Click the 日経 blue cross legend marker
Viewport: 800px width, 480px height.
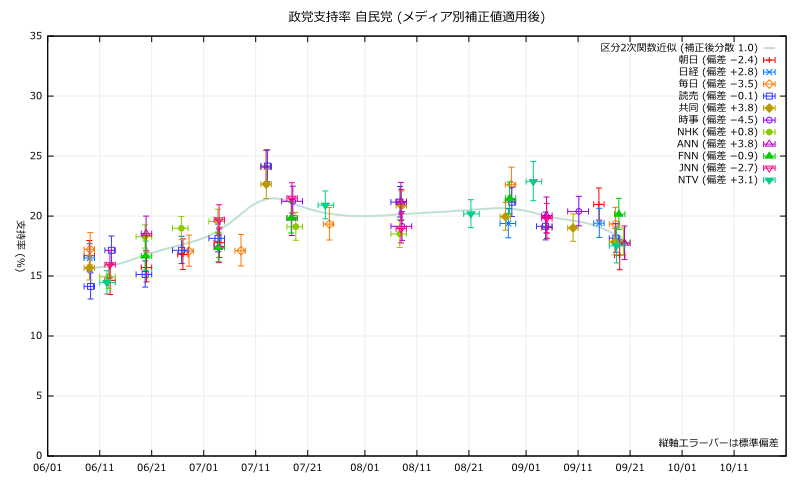coord(770,72)
